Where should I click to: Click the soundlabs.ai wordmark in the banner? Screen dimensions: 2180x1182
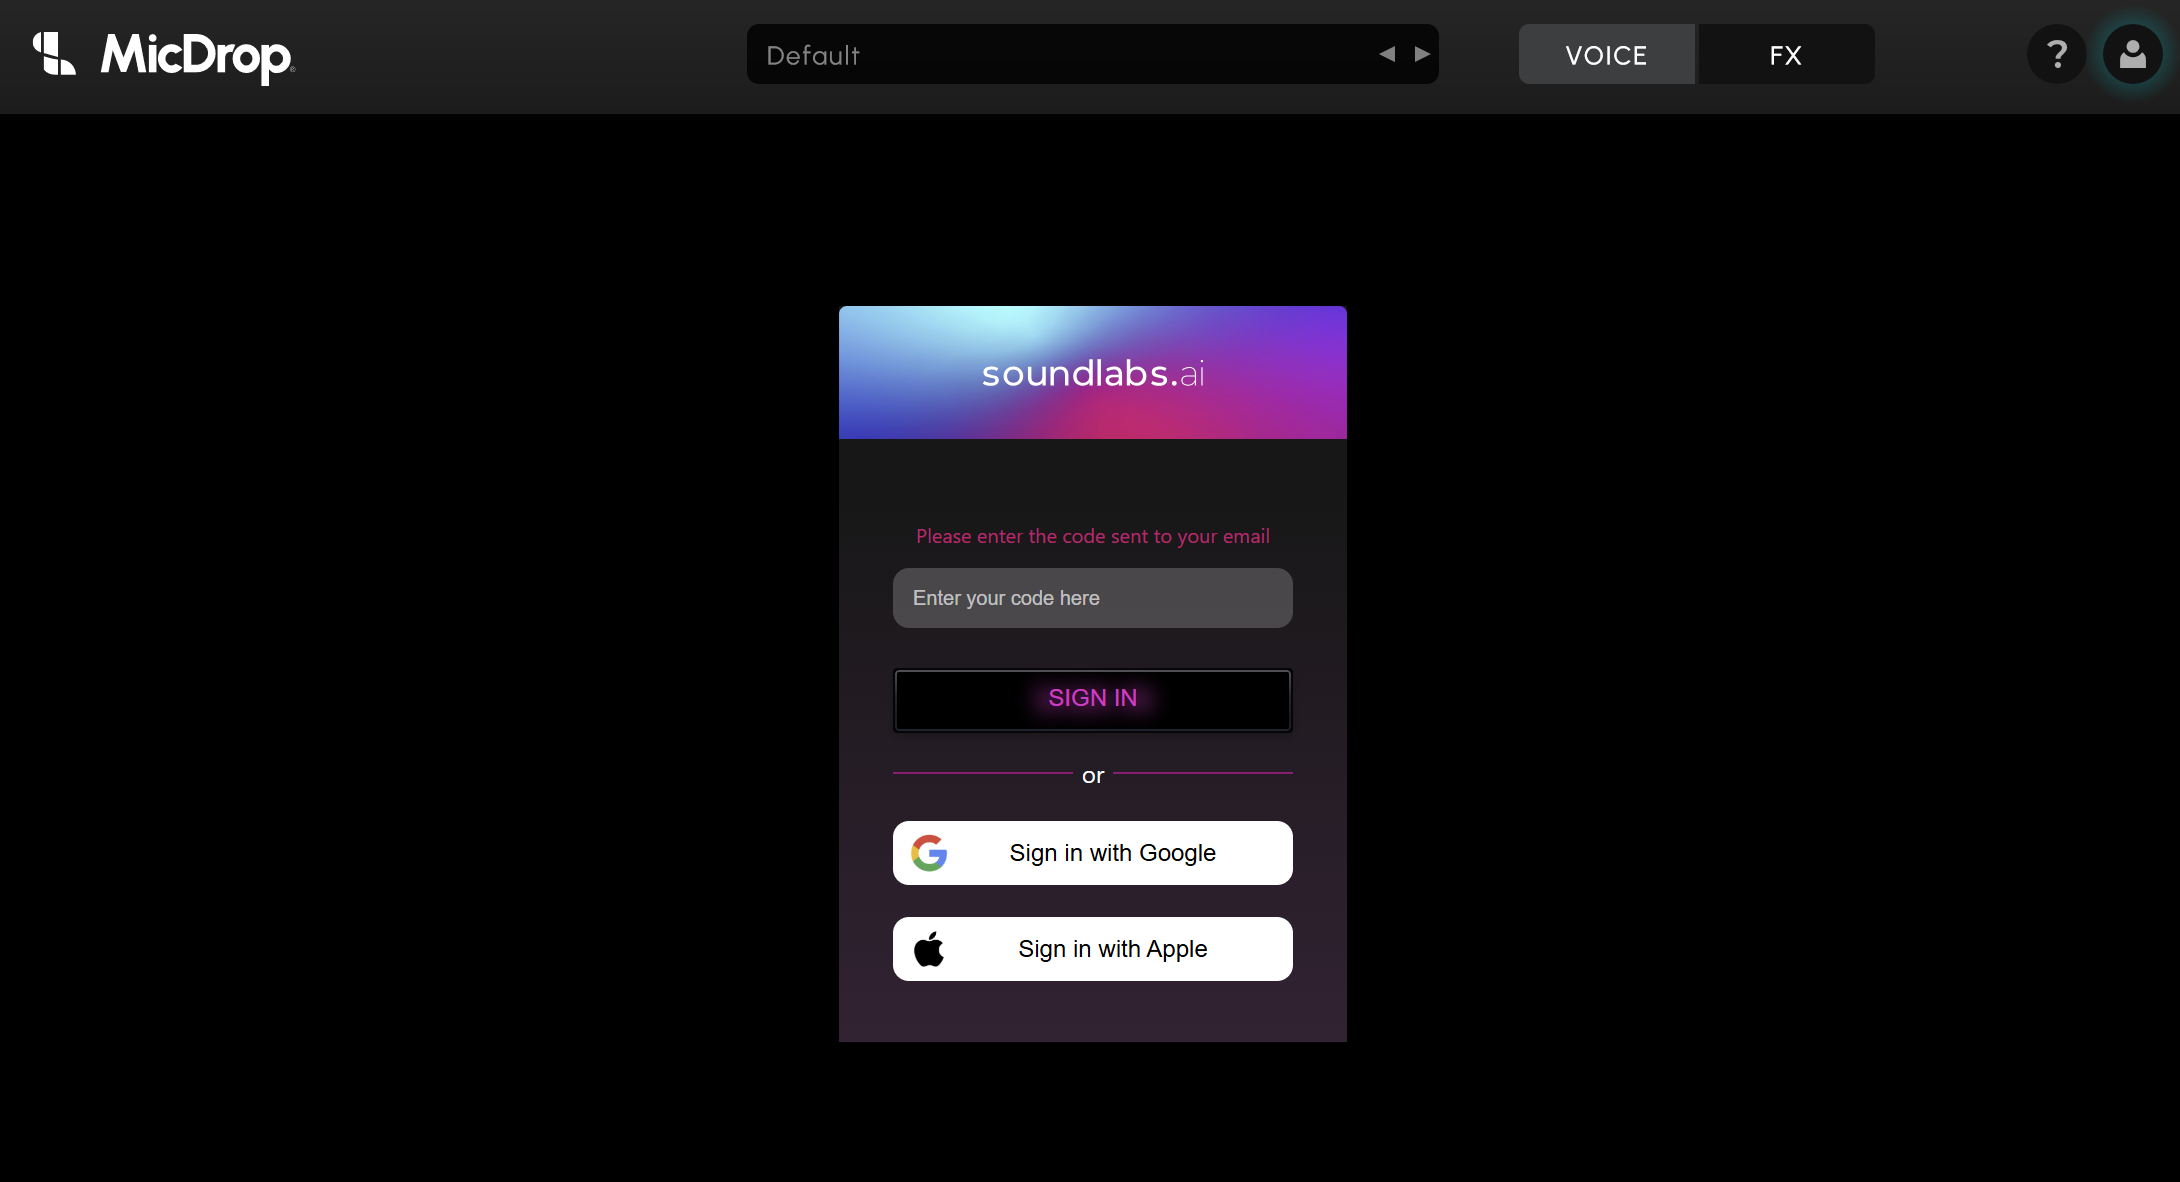[x=1093, y=373]
